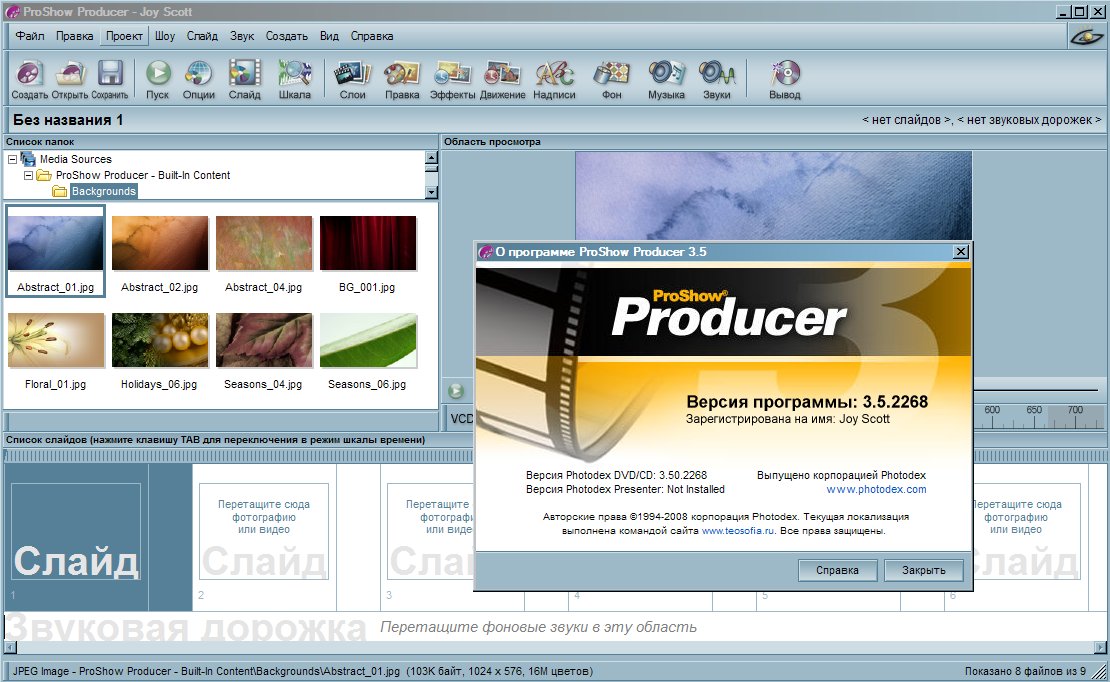
Task: Open the Шоу menu
Action: (165, 36)
